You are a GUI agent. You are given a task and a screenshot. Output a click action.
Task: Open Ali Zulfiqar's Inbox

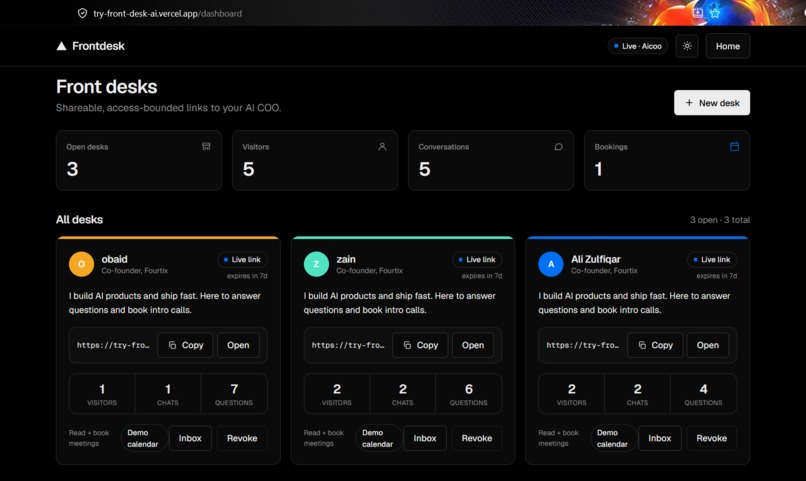(x=660, y=438)
